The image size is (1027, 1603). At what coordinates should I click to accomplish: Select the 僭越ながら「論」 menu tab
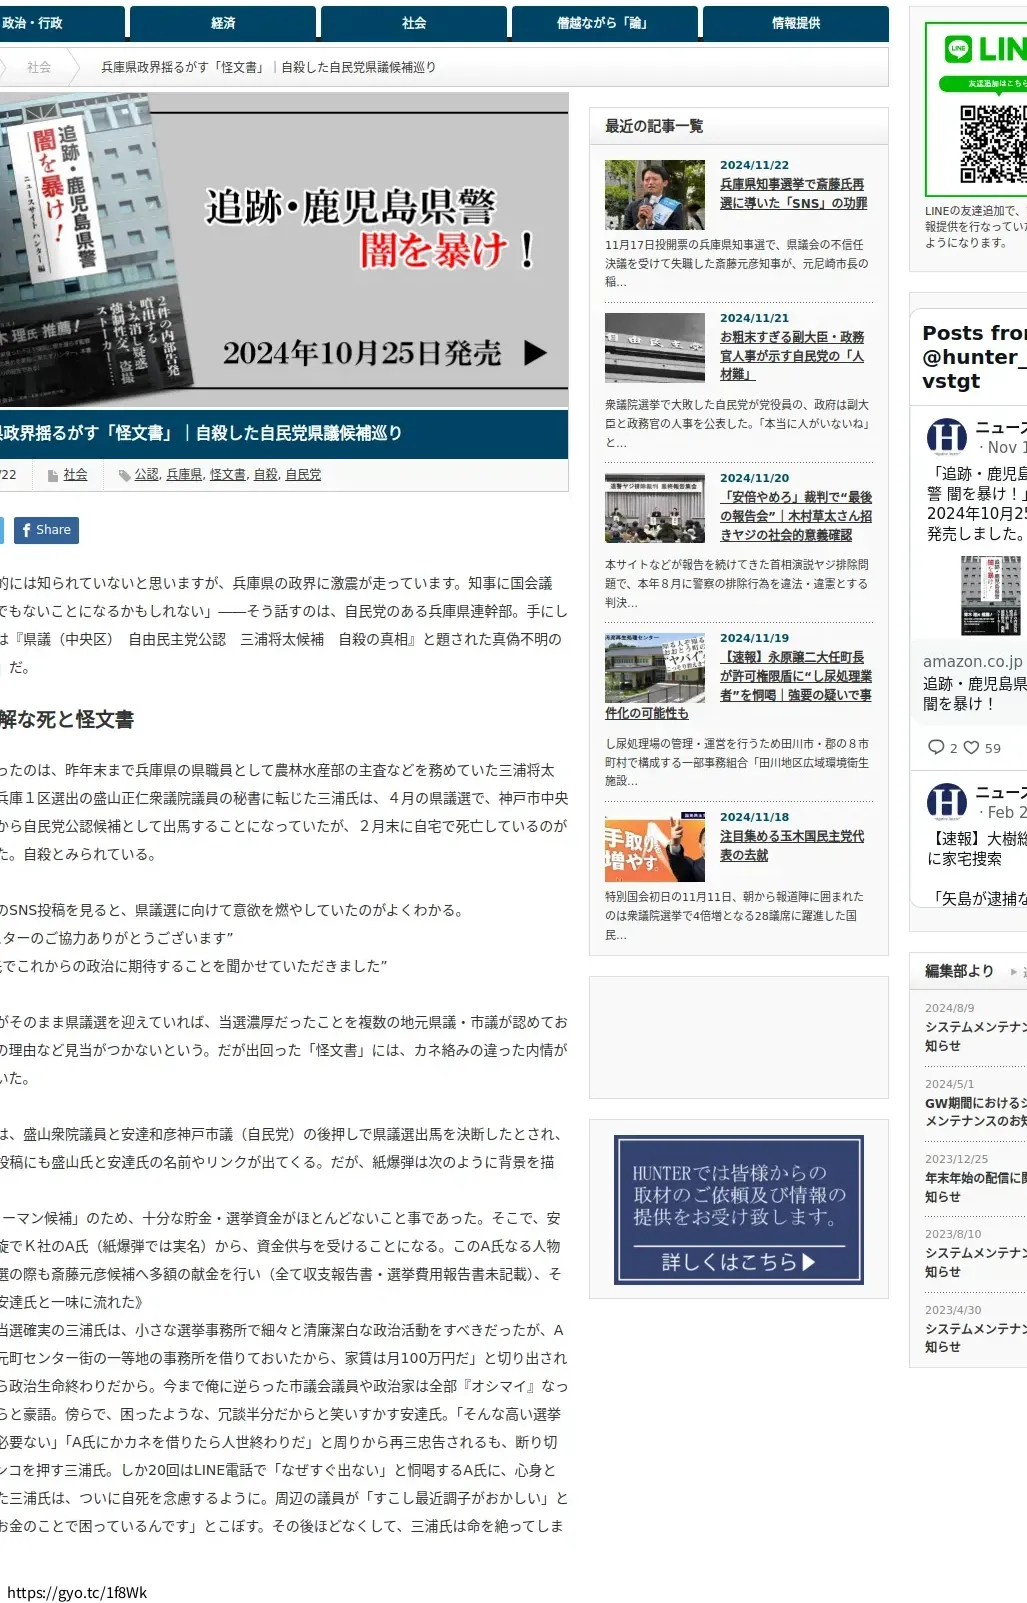coord(604,23)
